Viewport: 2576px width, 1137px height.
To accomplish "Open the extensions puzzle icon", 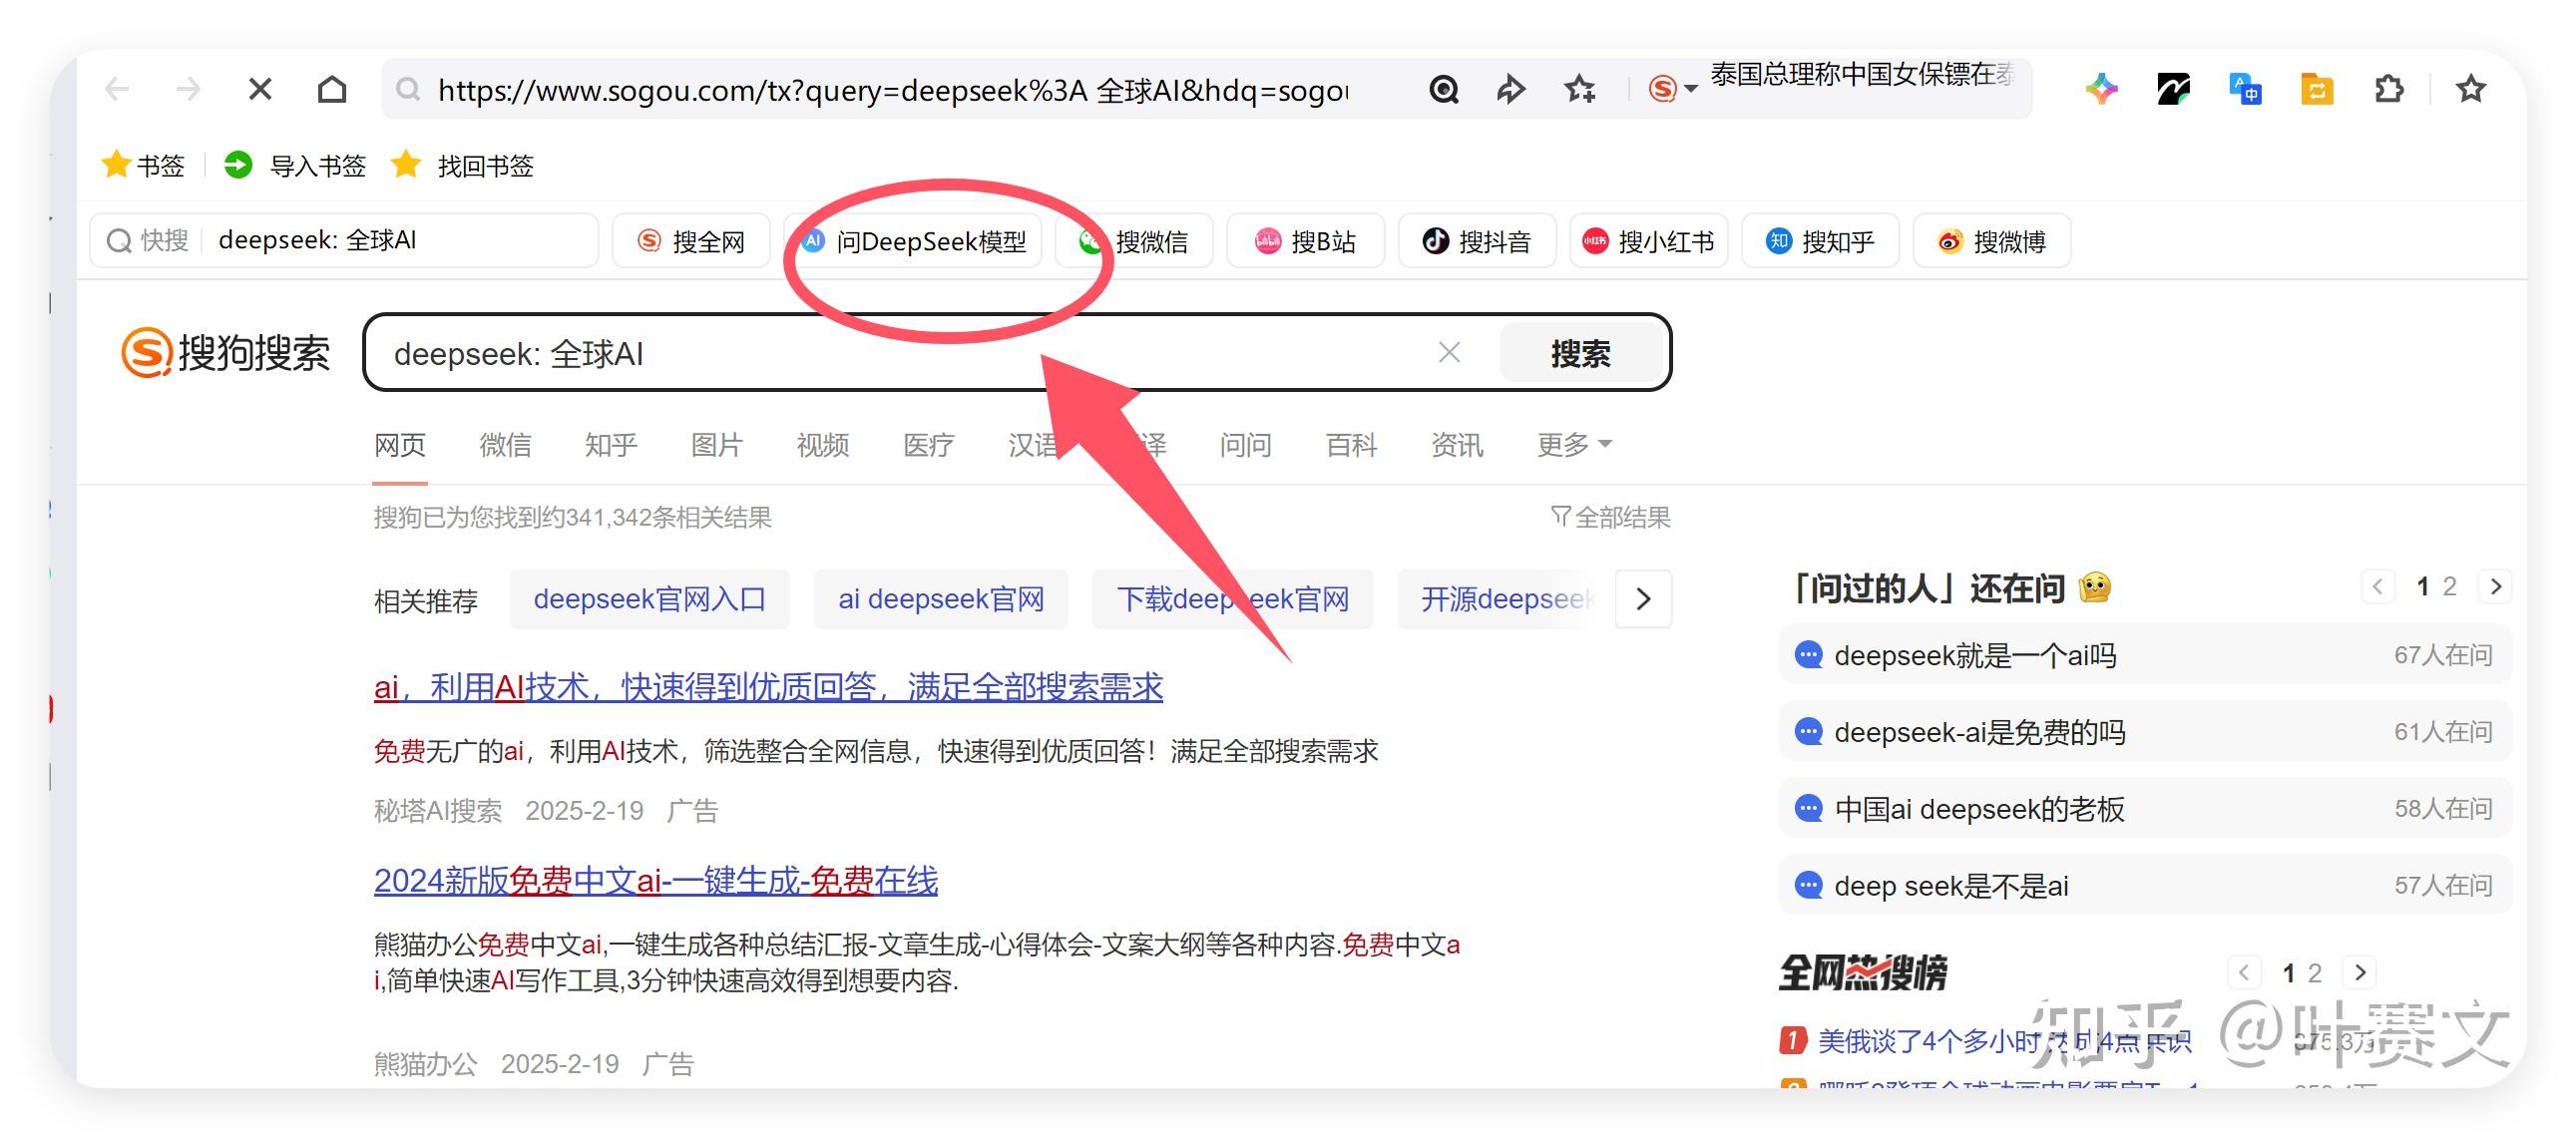I will [2389, 90].
